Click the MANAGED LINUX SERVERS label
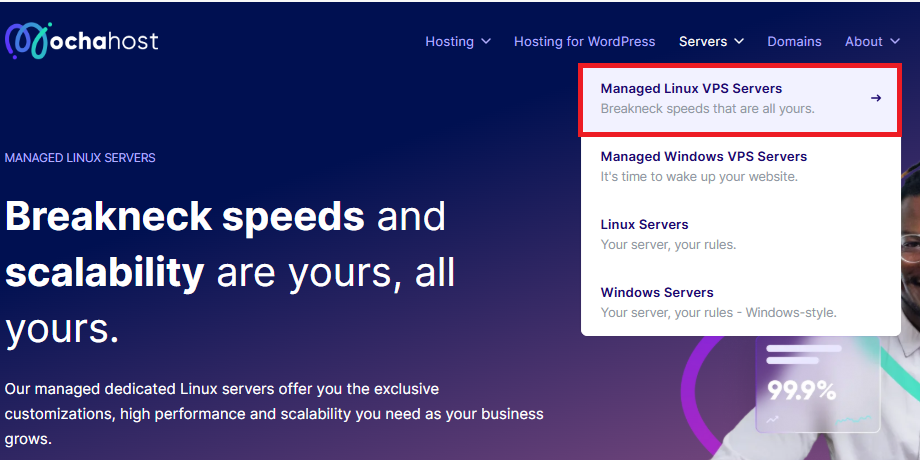This screenshot has height=460, width=920. point(80,158)
